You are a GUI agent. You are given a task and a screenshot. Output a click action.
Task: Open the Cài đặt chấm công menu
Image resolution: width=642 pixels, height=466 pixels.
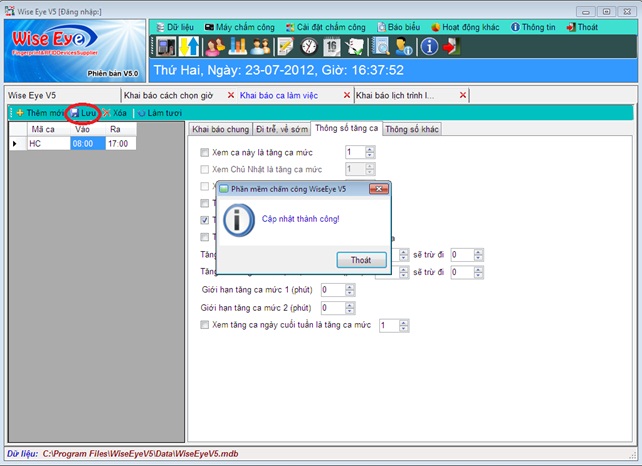pyautogui.click(x=326, y=27)
